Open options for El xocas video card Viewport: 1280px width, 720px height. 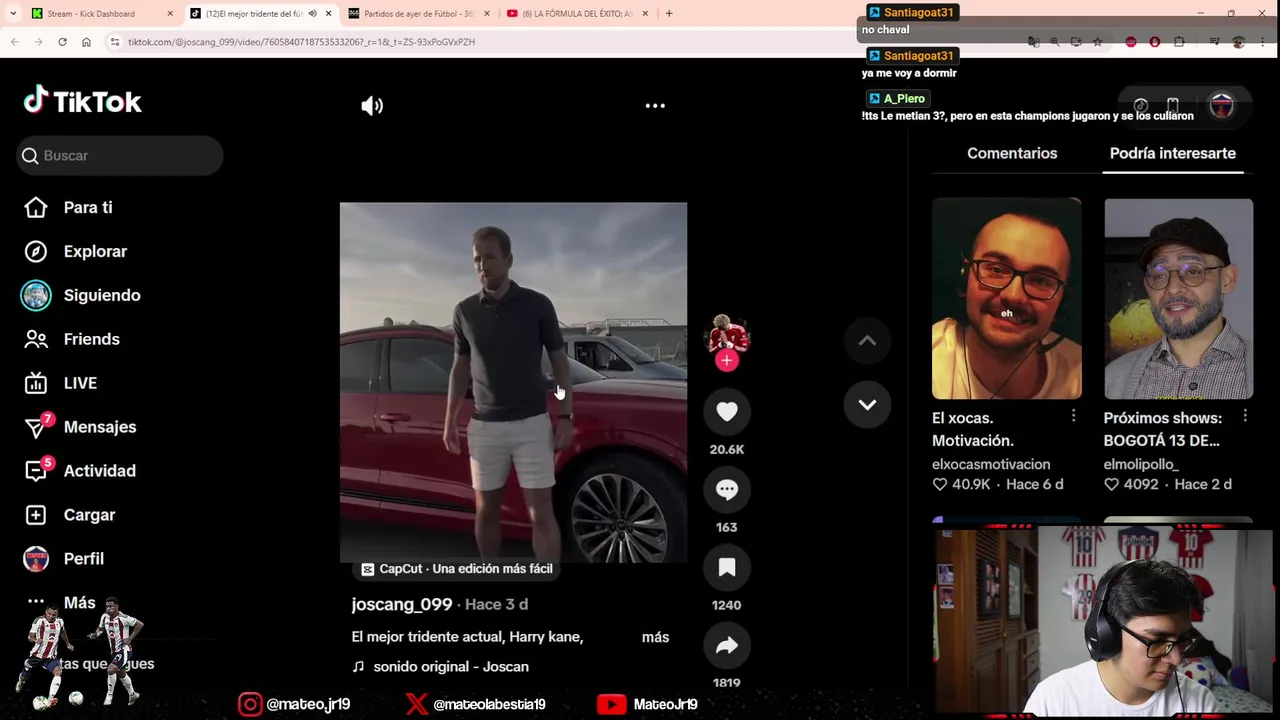(x=1073, y=415)
